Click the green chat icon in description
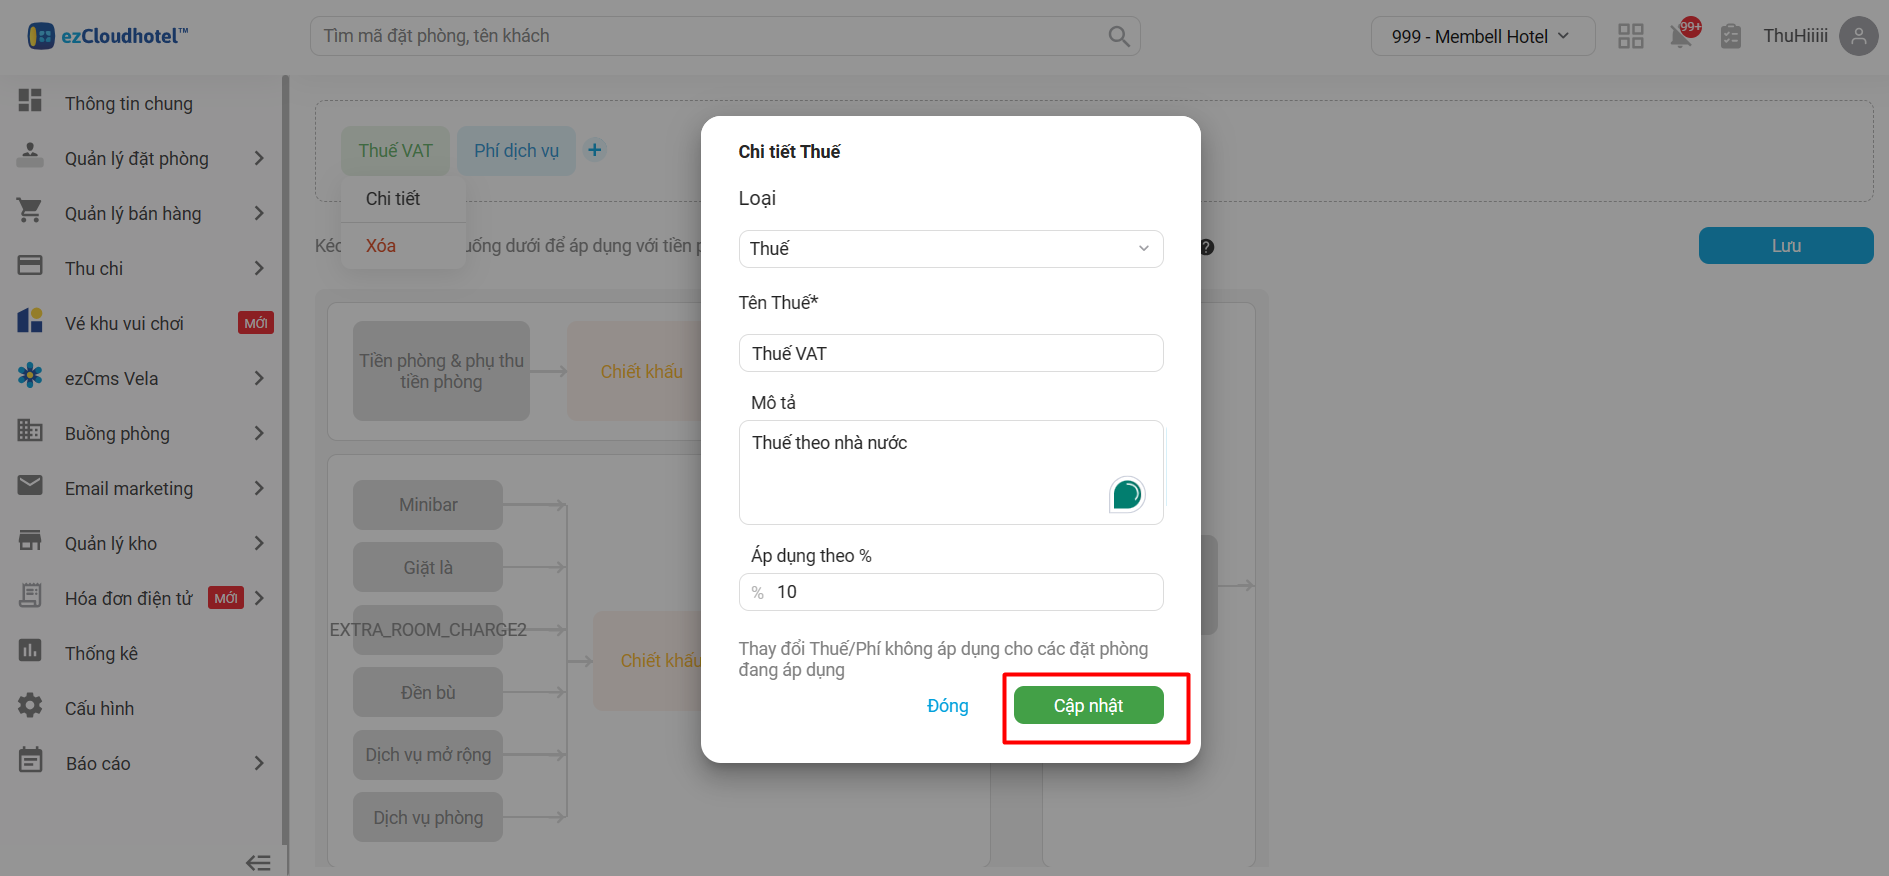Viewport: 1889px width, 876px height. pyautogui.click(x=1127, y=494)
